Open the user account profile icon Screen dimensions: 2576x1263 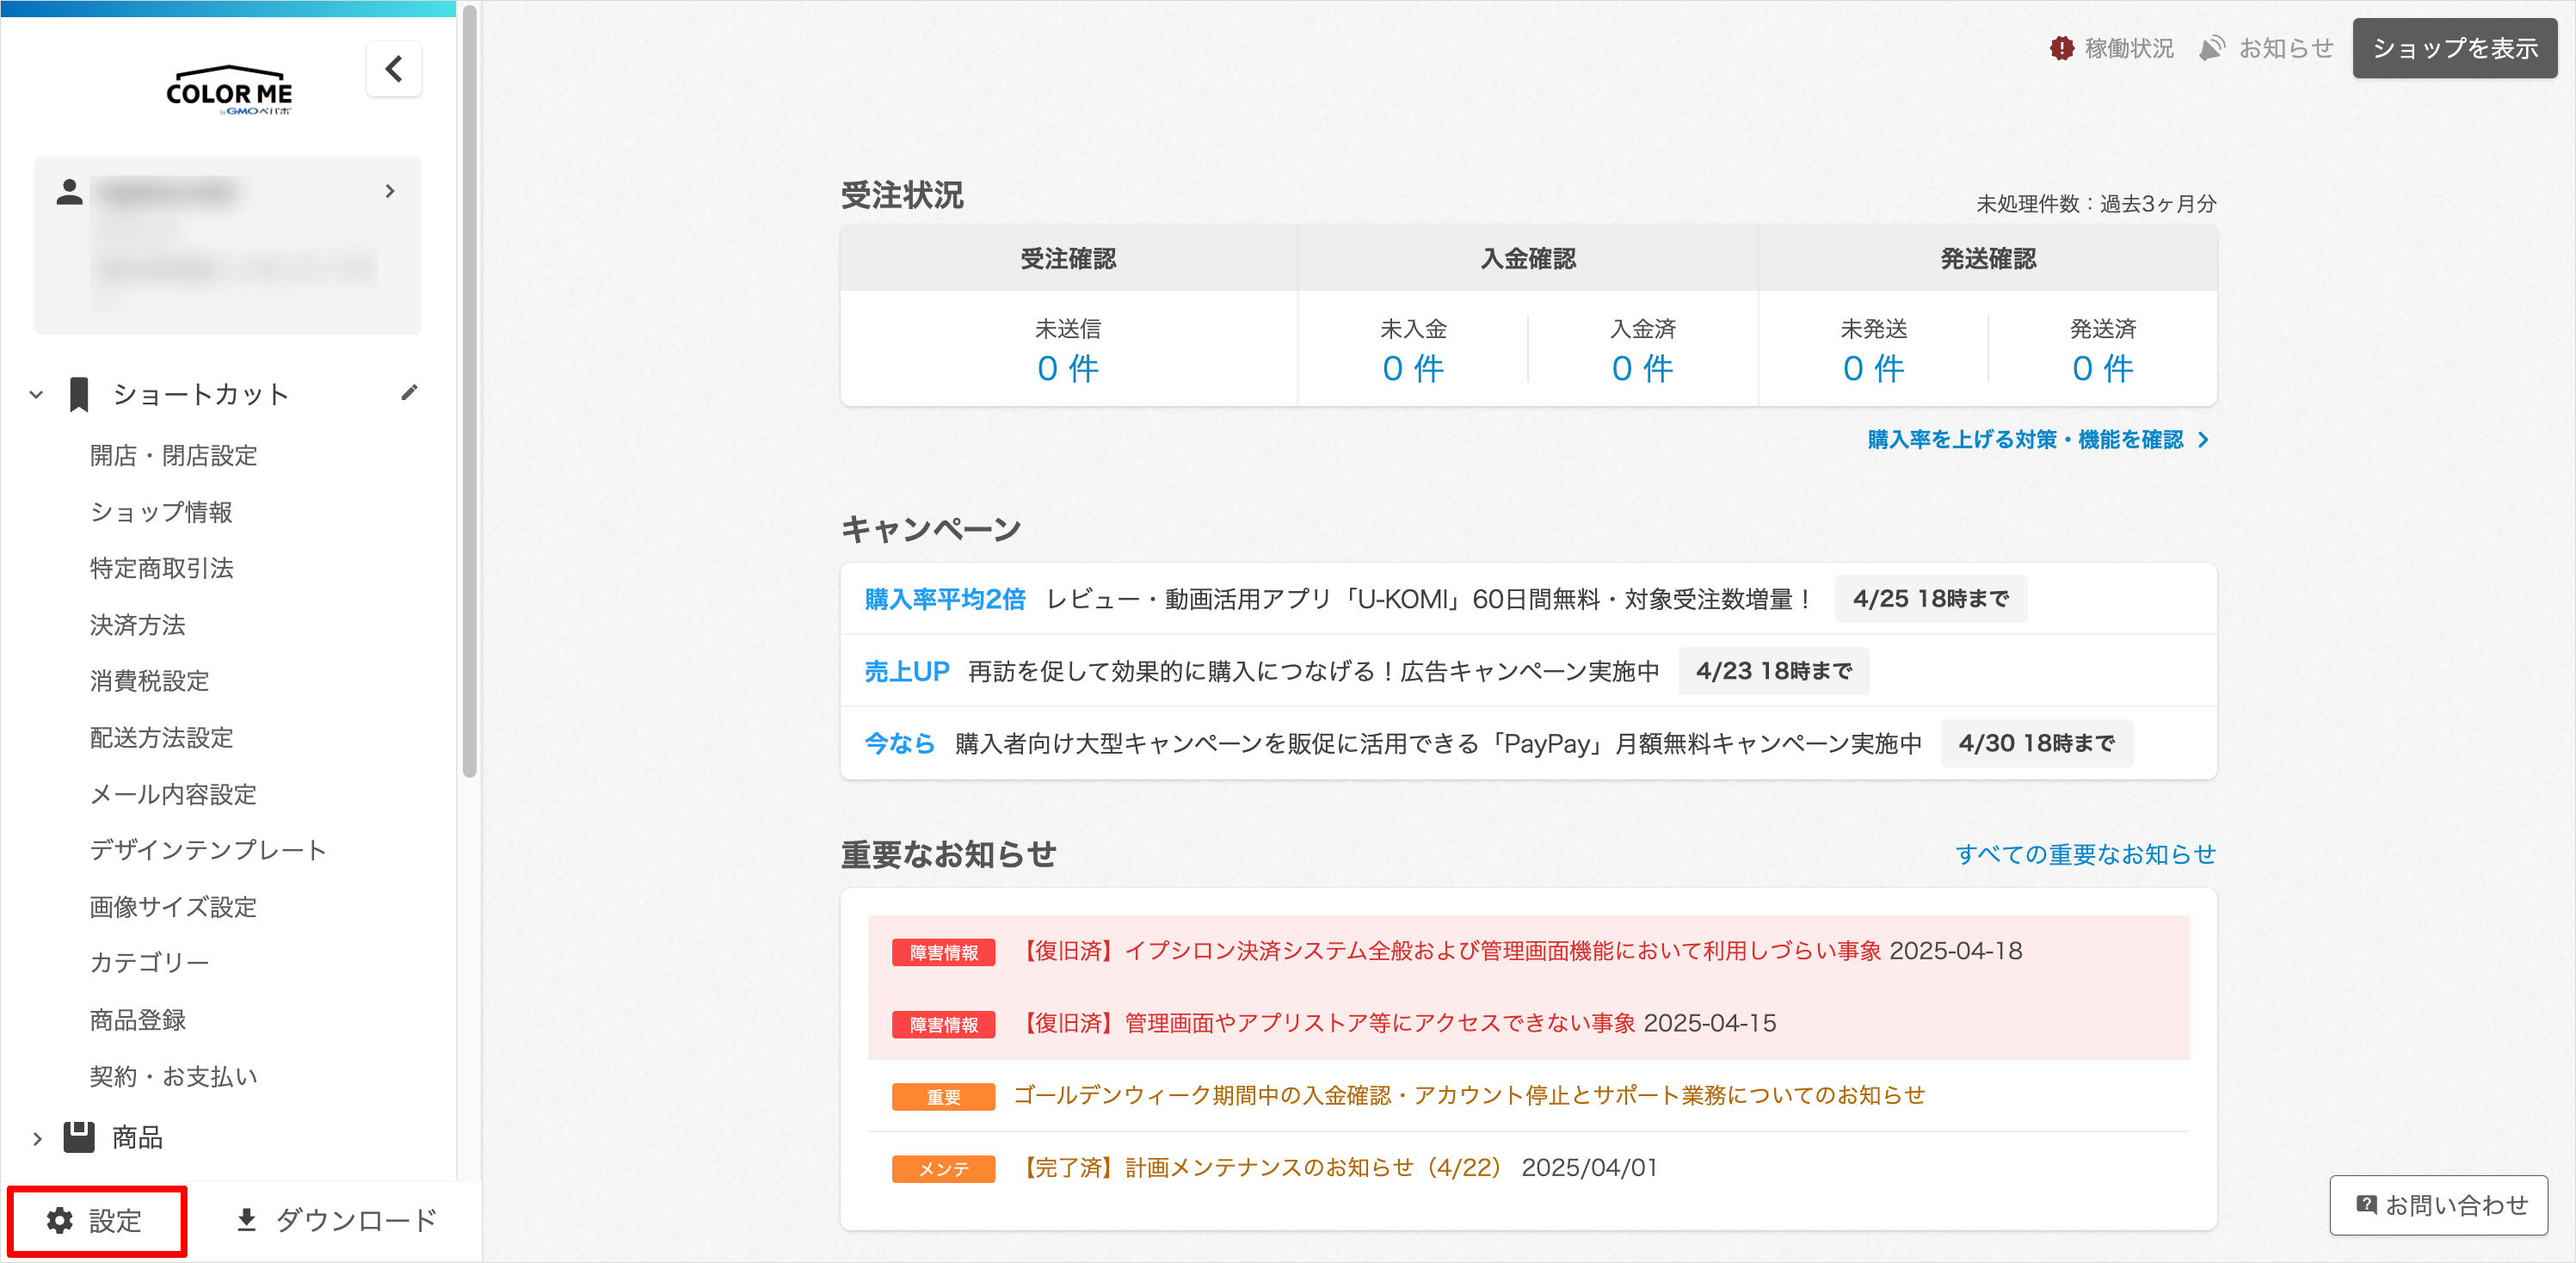point(69,191)
